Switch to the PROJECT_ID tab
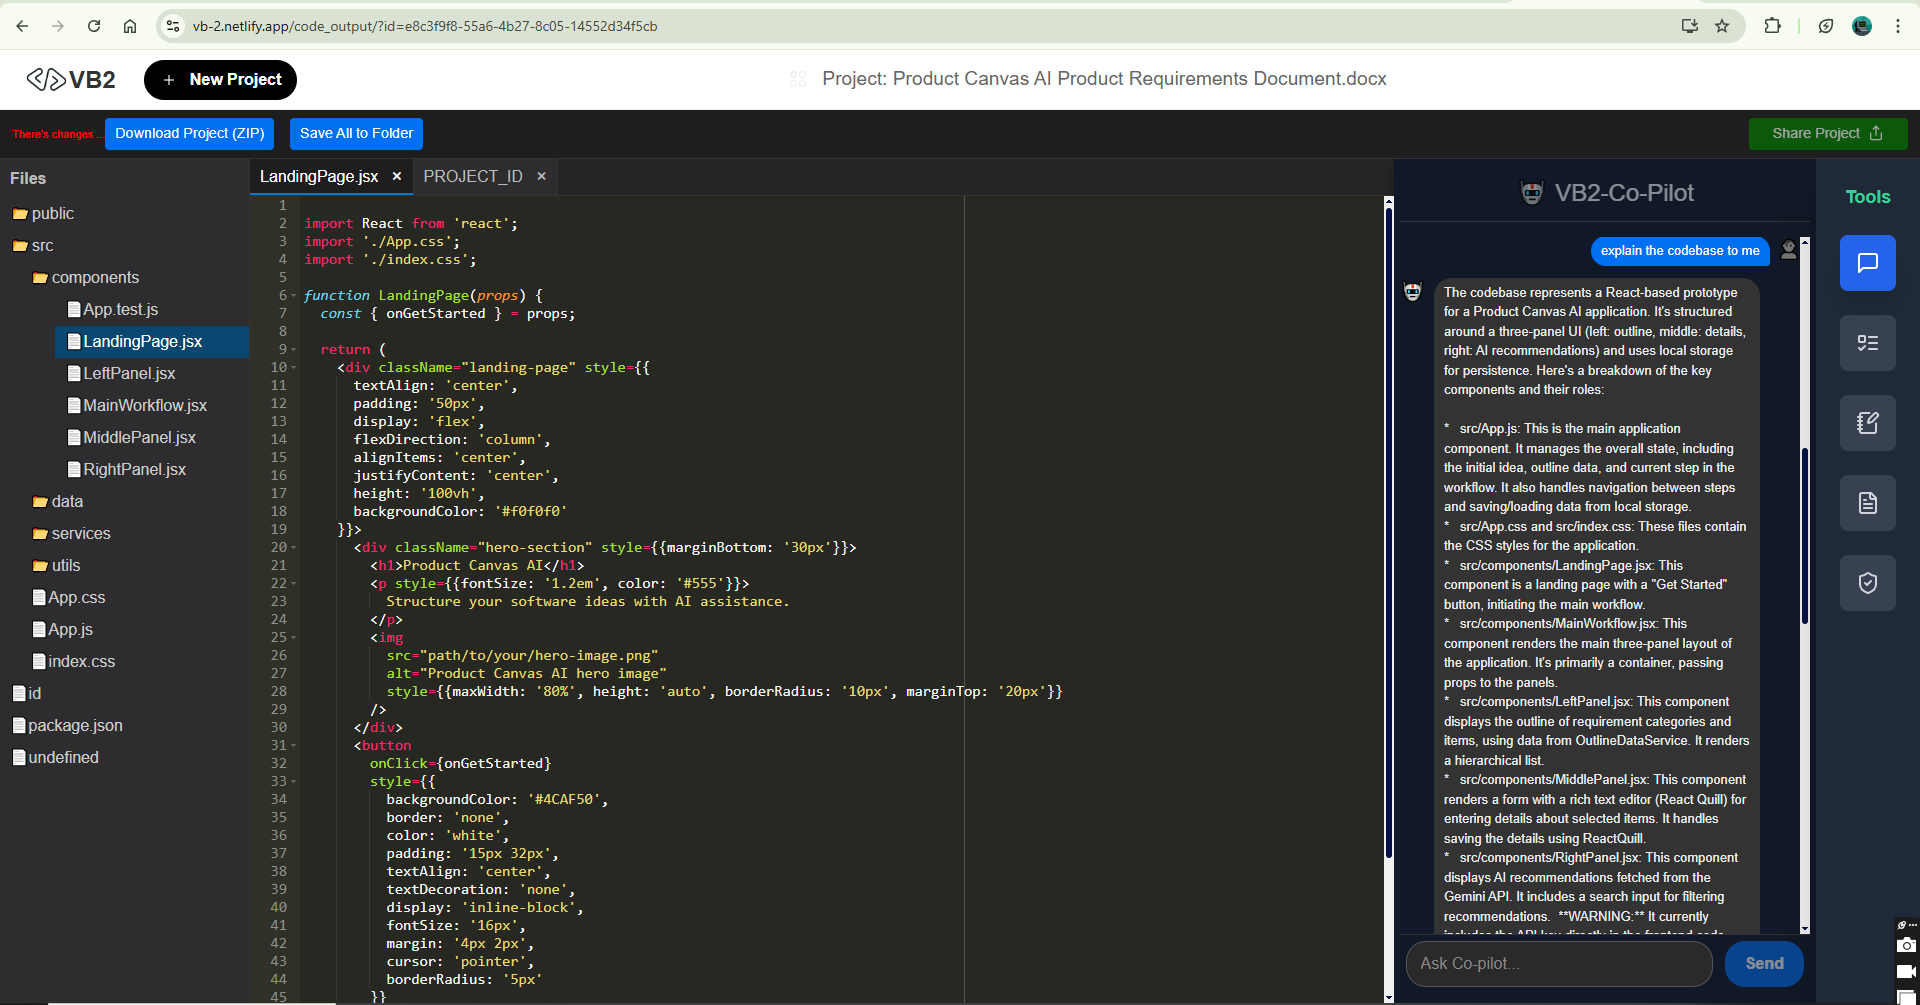Viewport: 1920px width, 1005px height. point(472,176)
